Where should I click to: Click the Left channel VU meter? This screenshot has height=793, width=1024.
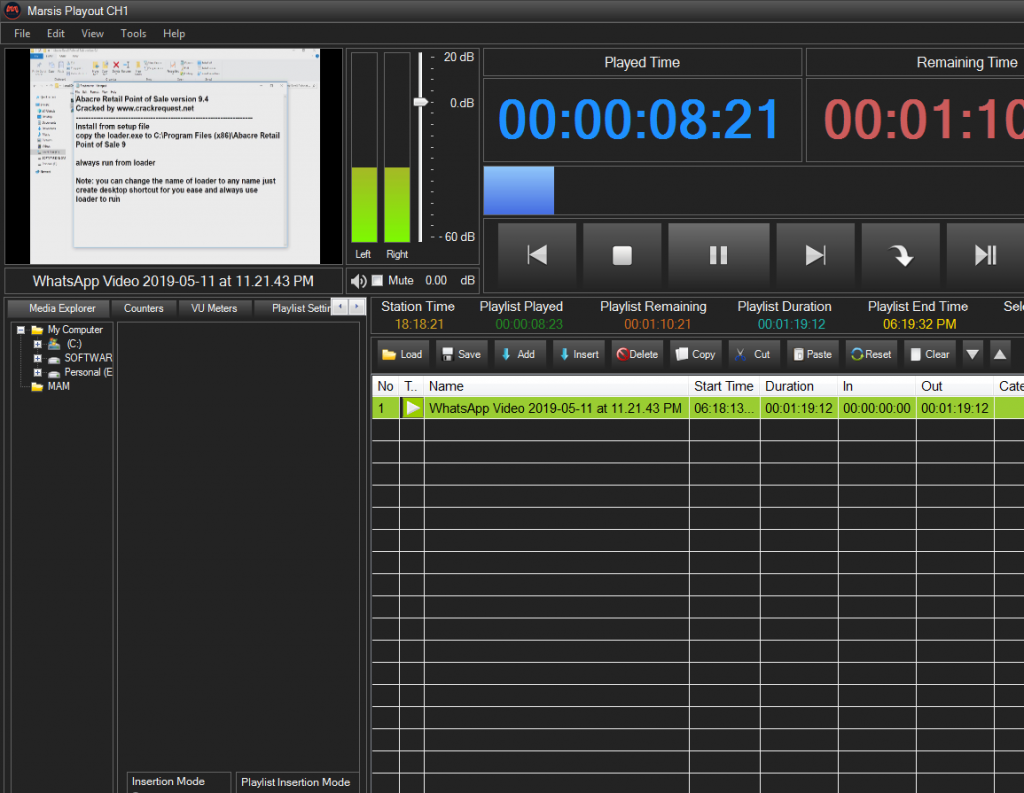pyautogui.click(x=364, y=148)
